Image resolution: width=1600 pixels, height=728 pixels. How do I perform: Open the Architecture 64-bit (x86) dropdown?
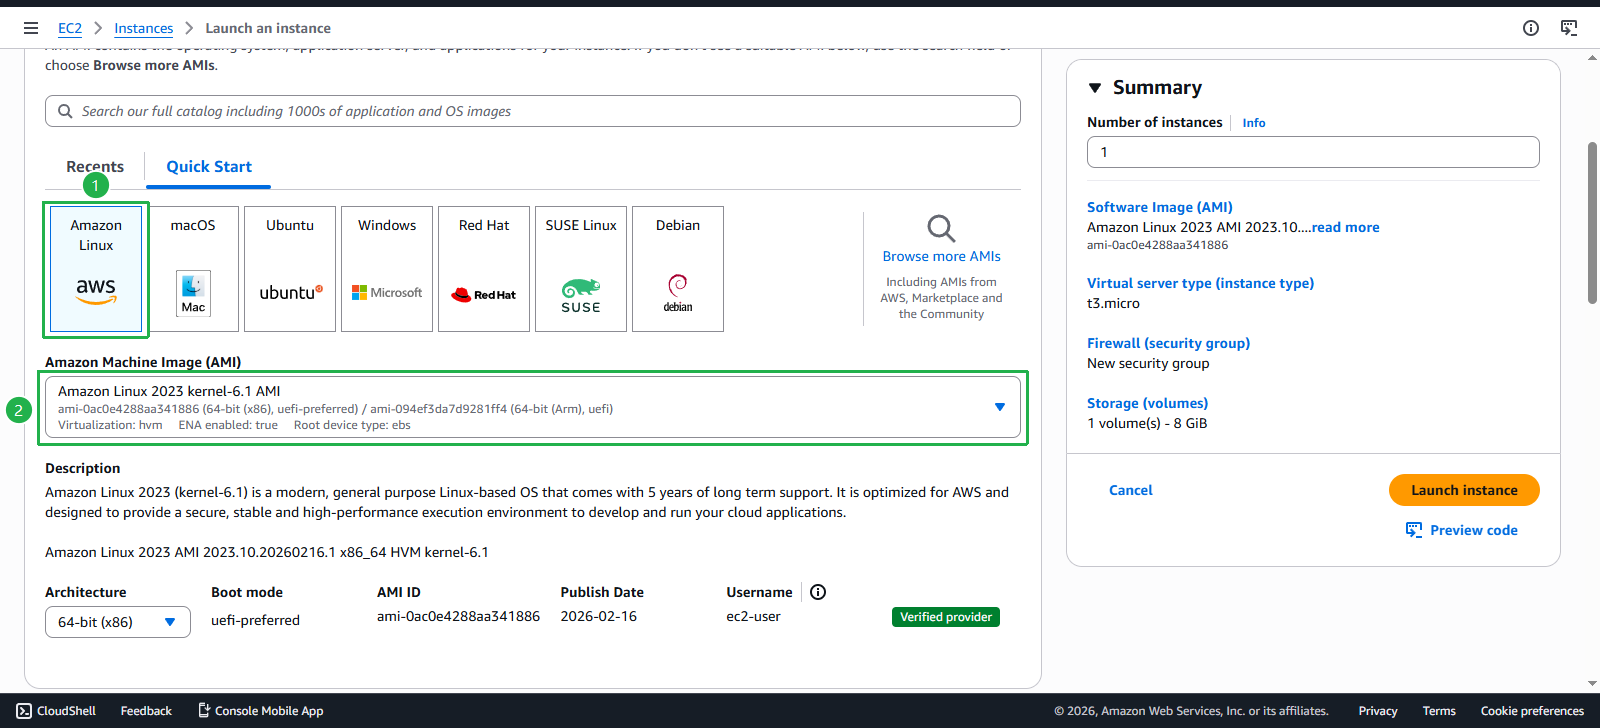pyautogui.click(x=118, y=622)
